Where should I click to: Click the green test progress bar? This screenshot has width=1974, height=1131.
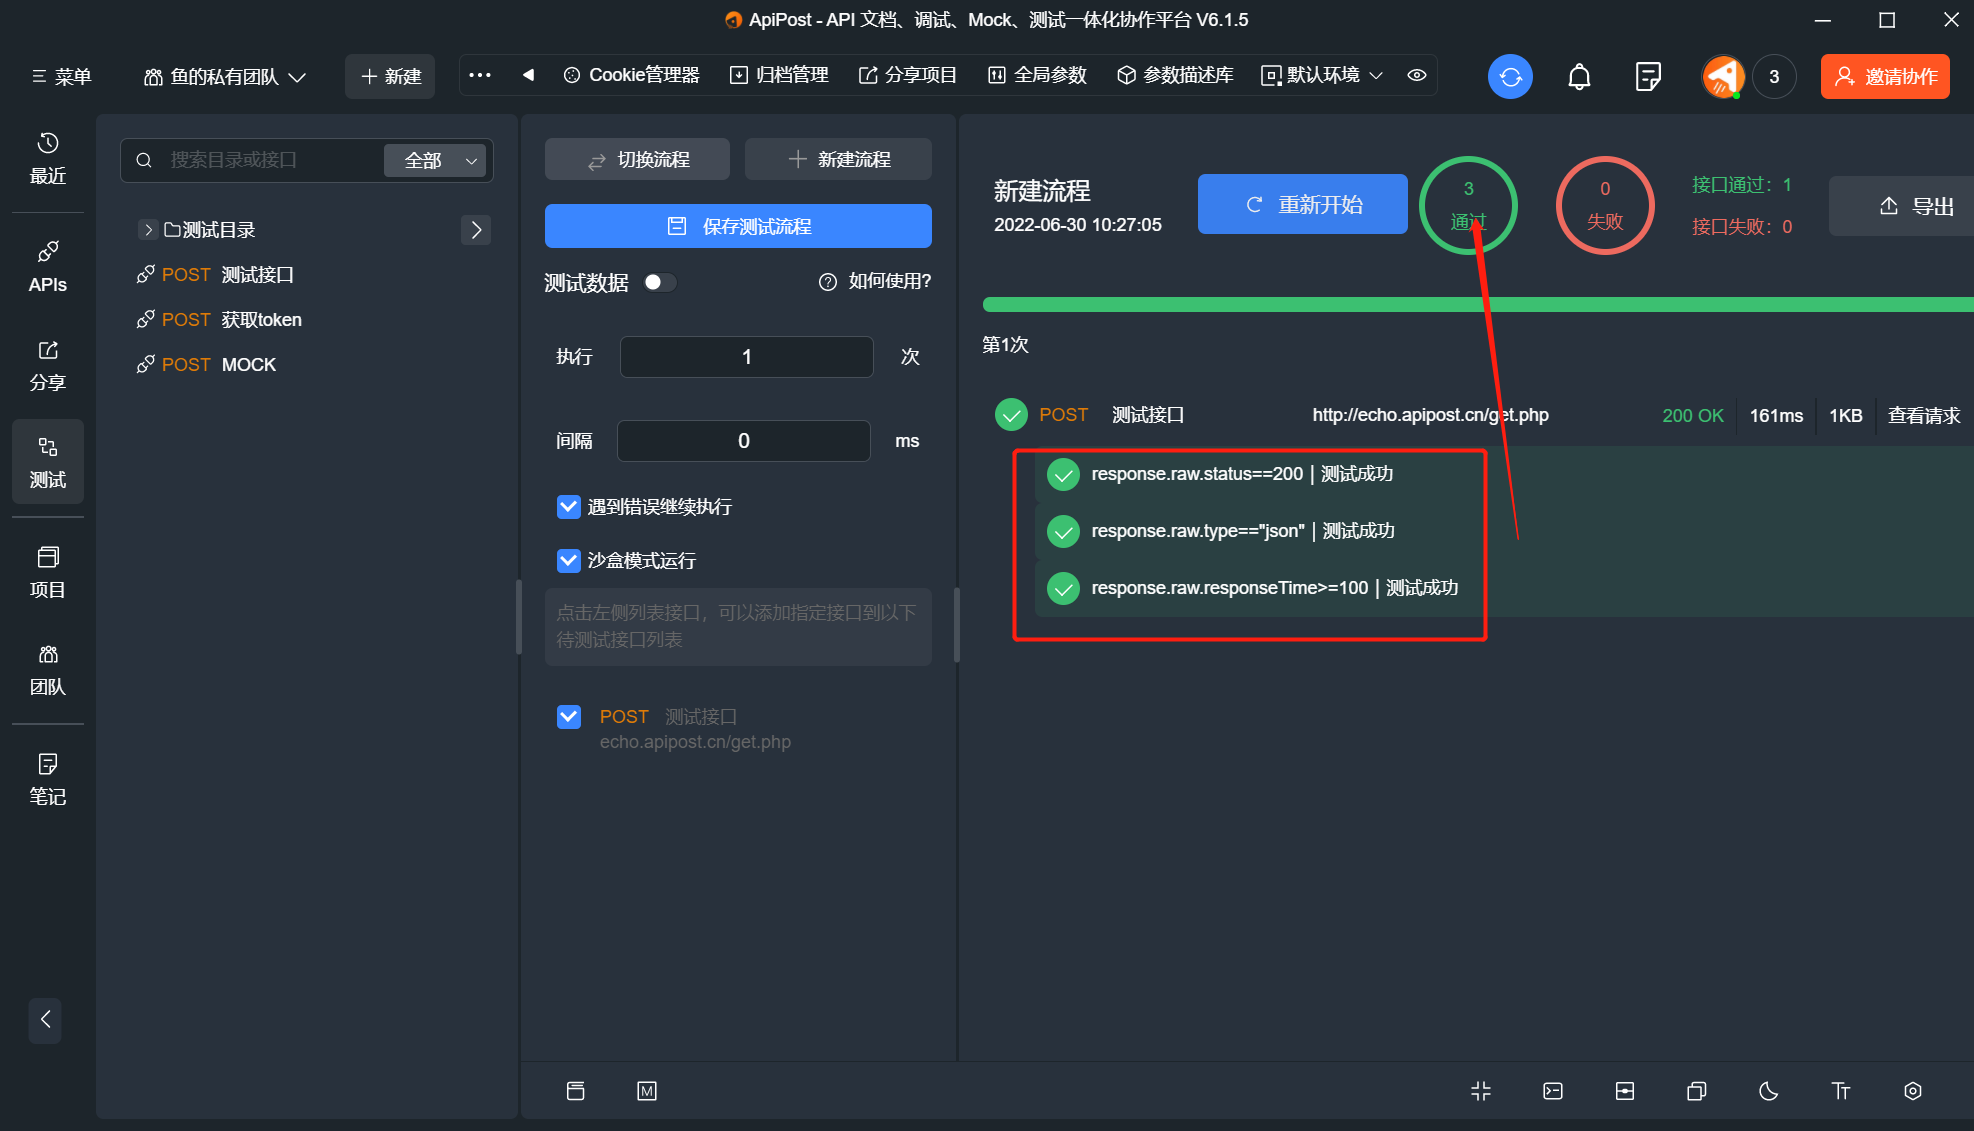point(1478,305)
